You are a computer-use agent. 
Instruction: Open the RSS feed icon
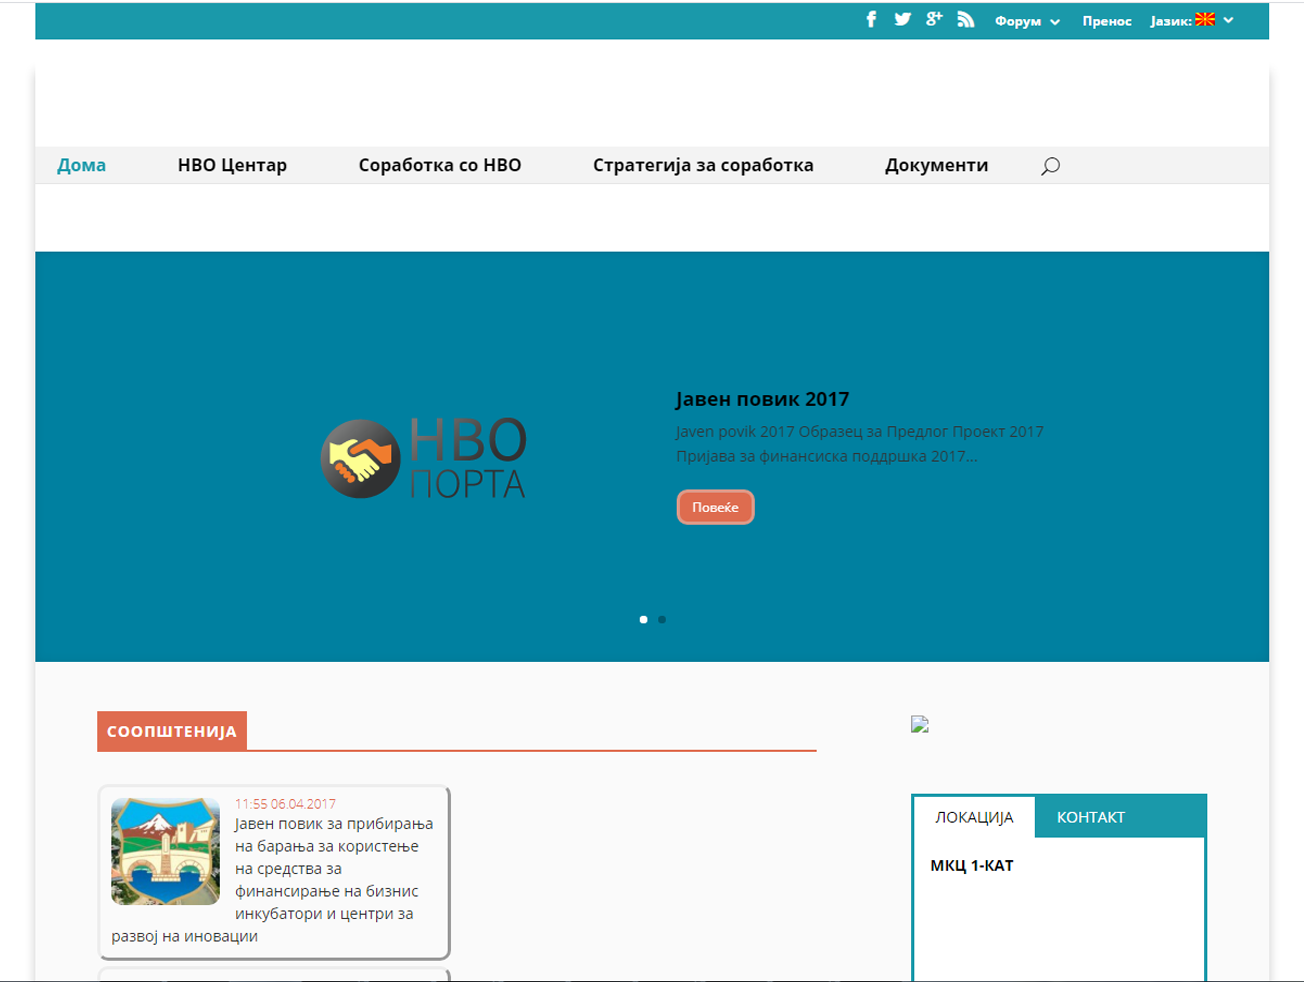pos(965,20)
